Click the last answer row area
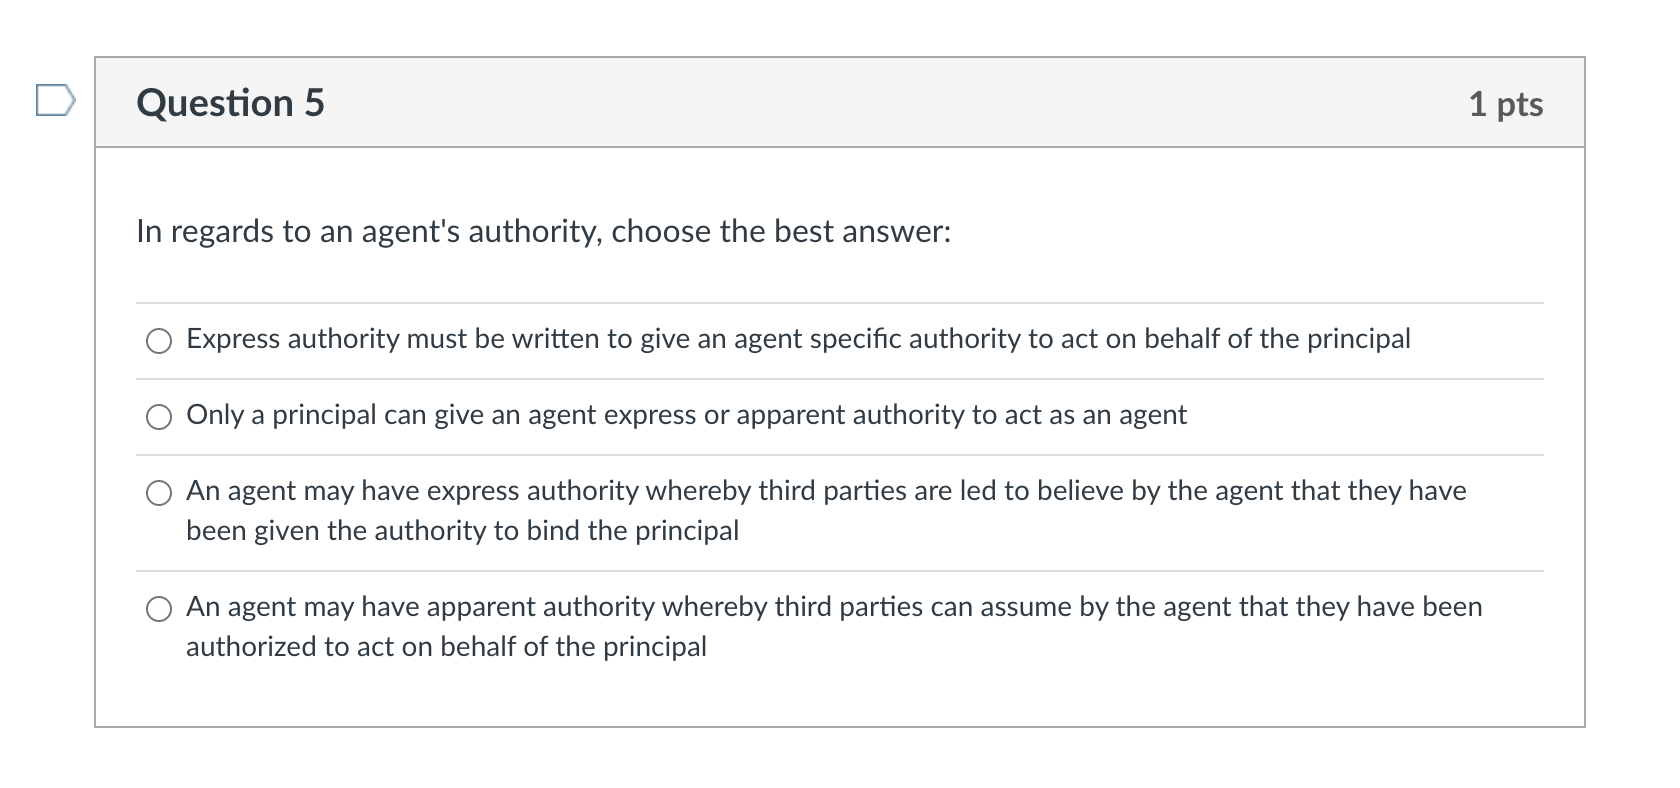 point(840,625)
